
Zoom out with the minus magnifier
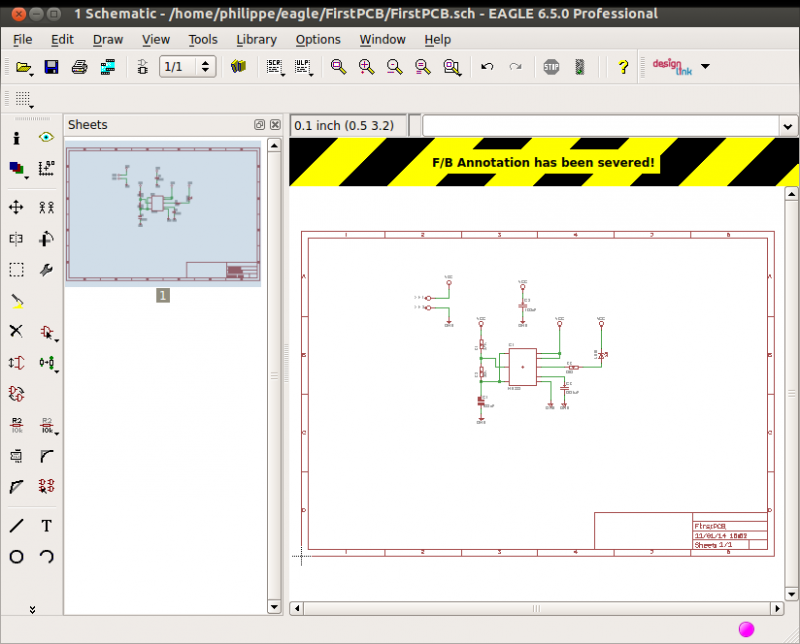(x=394, y=67)
